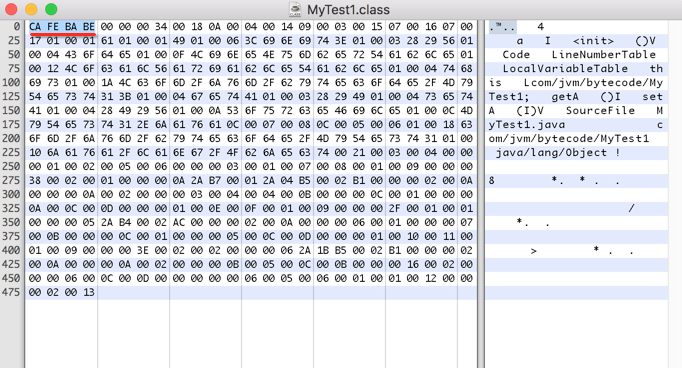Click the <init> text in ASCII pane
Viewport: 682px width, 368px height.
coord(593,40)
